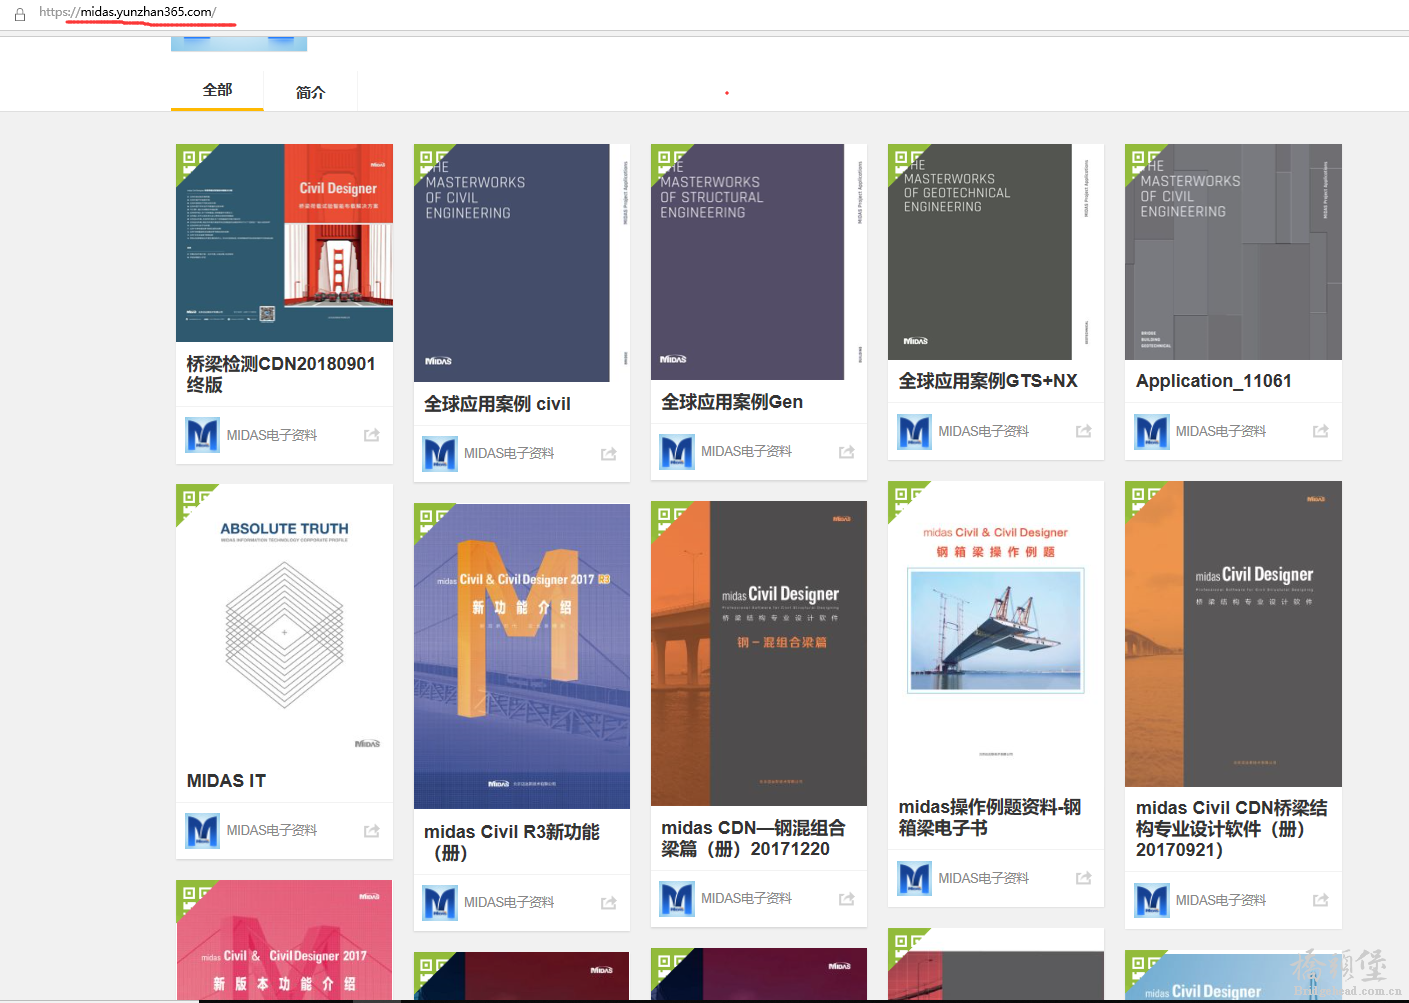Open Civil & Civil Designer 2017 新功能介绍 cover
1409x1003 pixels.
click(x=522, y=656)
